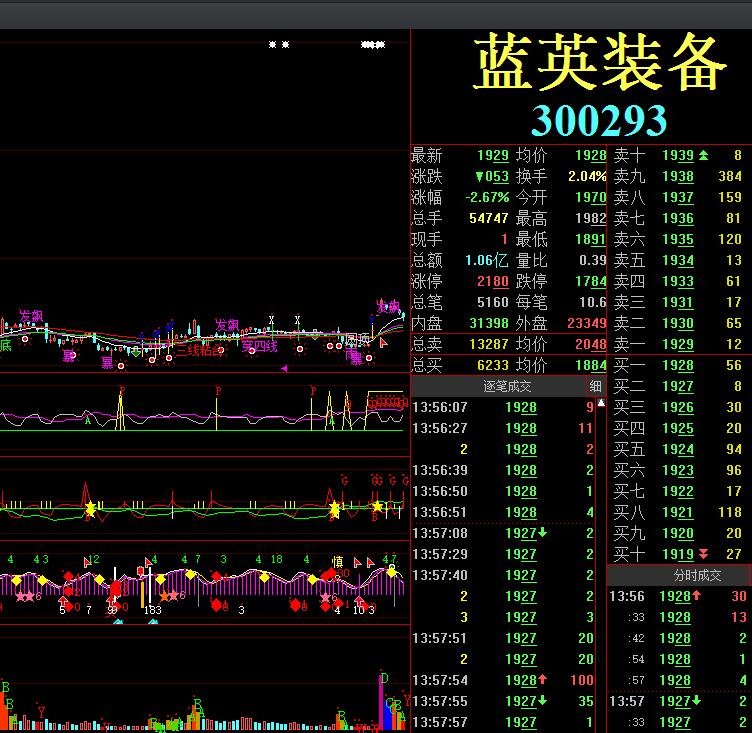Screen dimensions: 752x733
Task: Click the green D marker on the volume chart
Action: (x=384, y=678)
